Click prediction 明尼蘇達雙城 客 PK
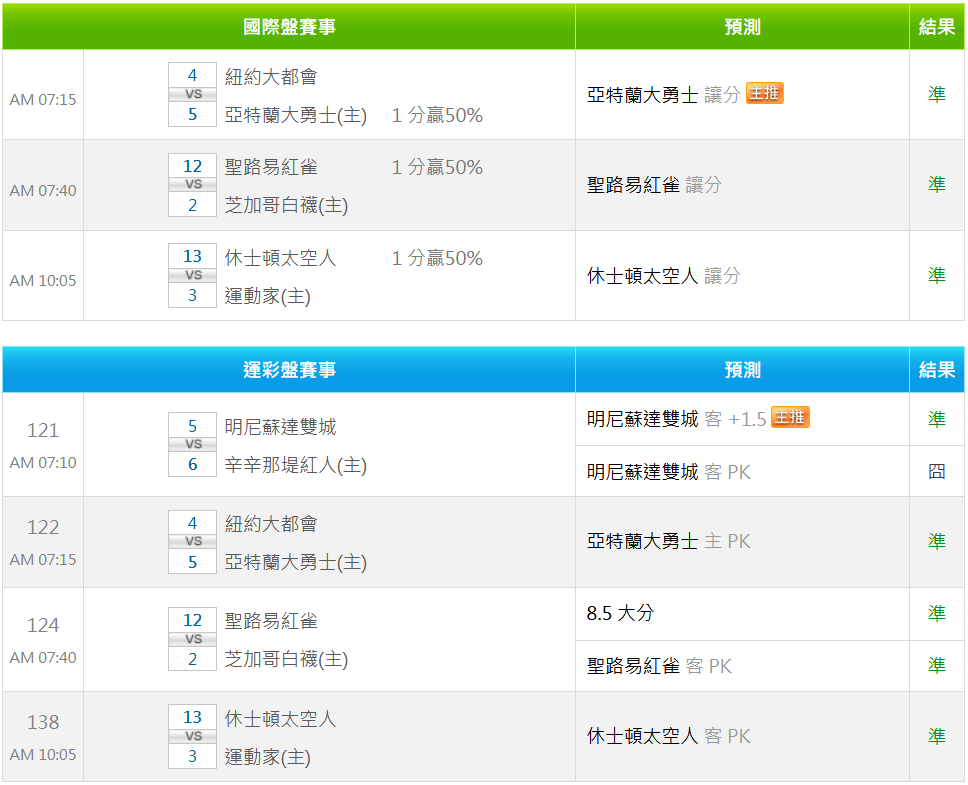Image resolution: width=968 pixels, height=785 pixels. click(x=669, y=472)
